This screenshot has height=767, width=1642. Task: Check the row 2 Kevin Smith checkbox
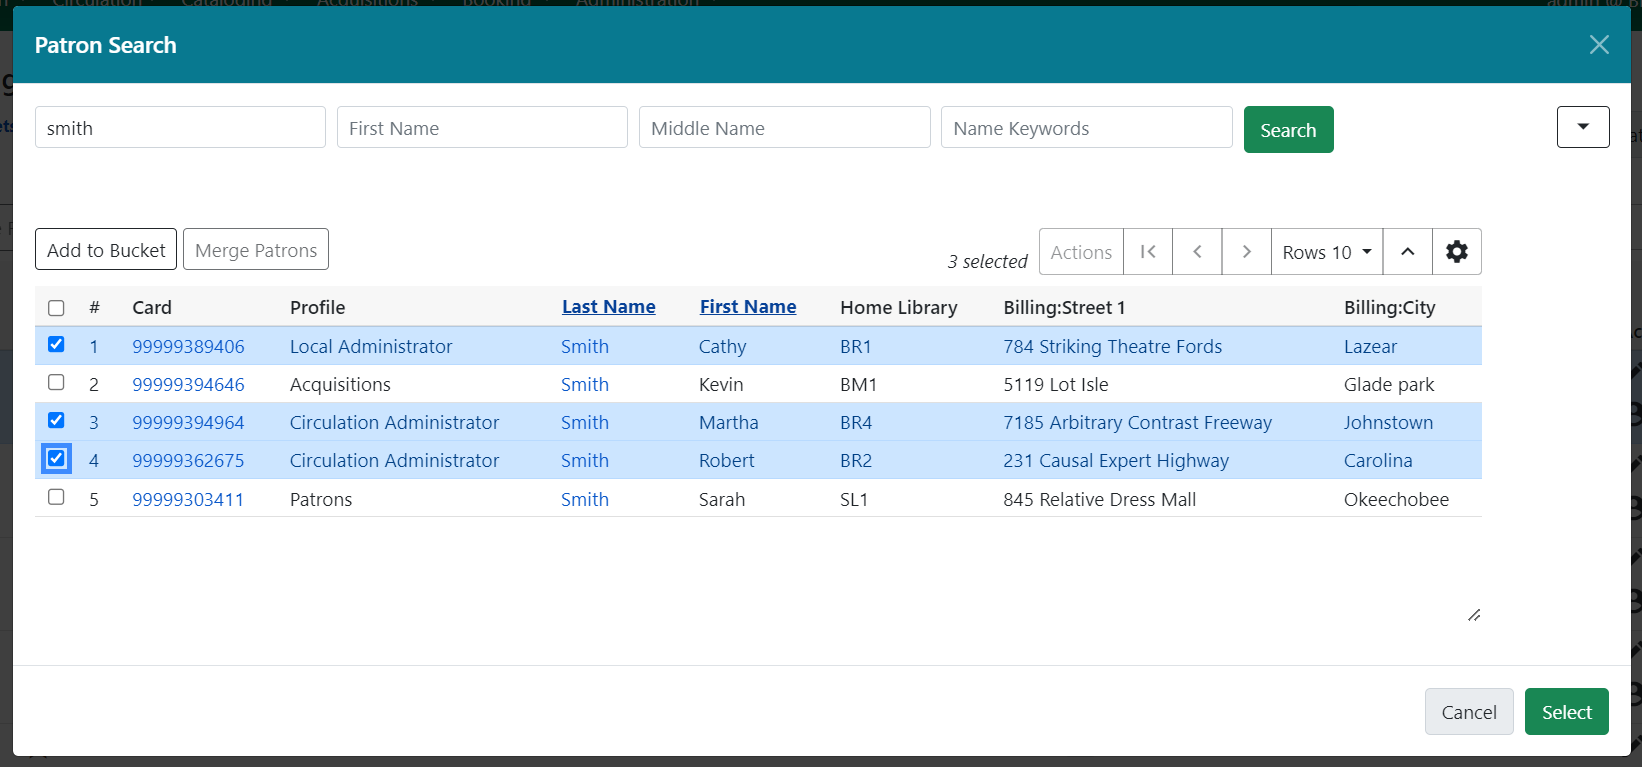click(x=56, y=383)
